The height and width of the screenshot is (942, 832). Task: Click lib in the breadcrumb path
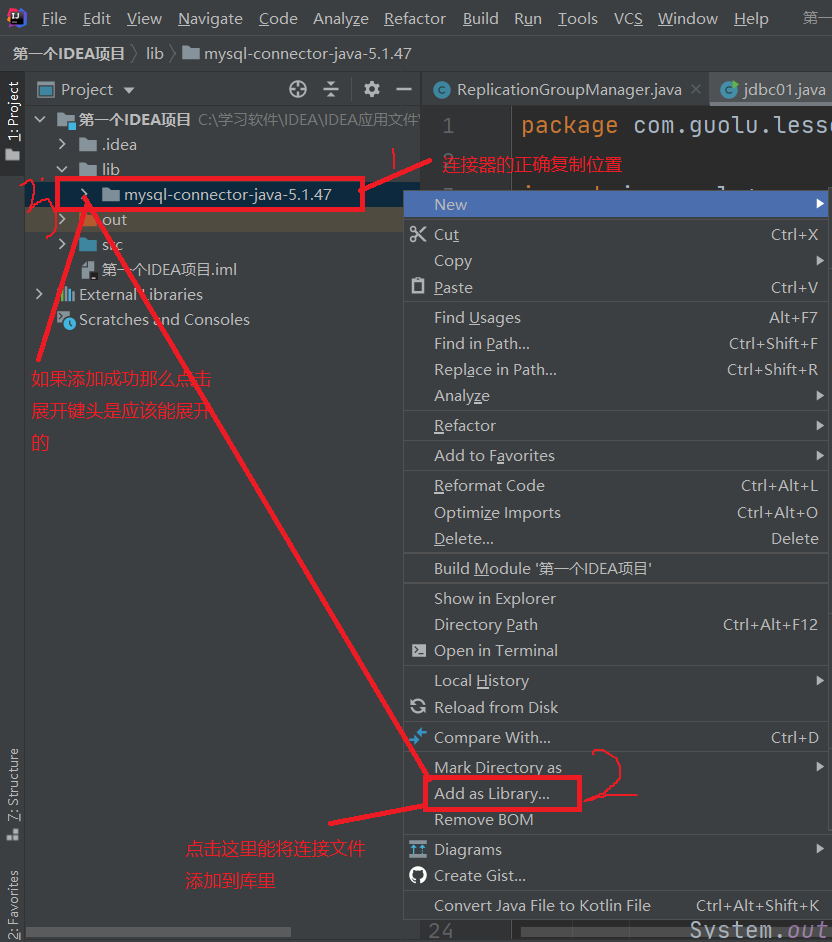(154, 53)
